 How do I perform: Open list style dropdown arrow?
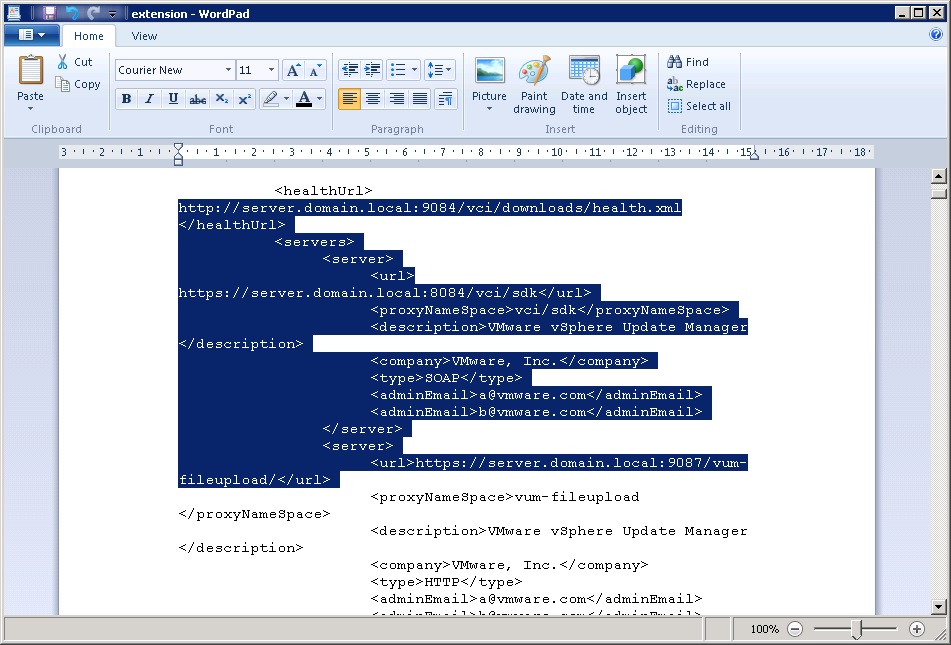coord(414,70)
